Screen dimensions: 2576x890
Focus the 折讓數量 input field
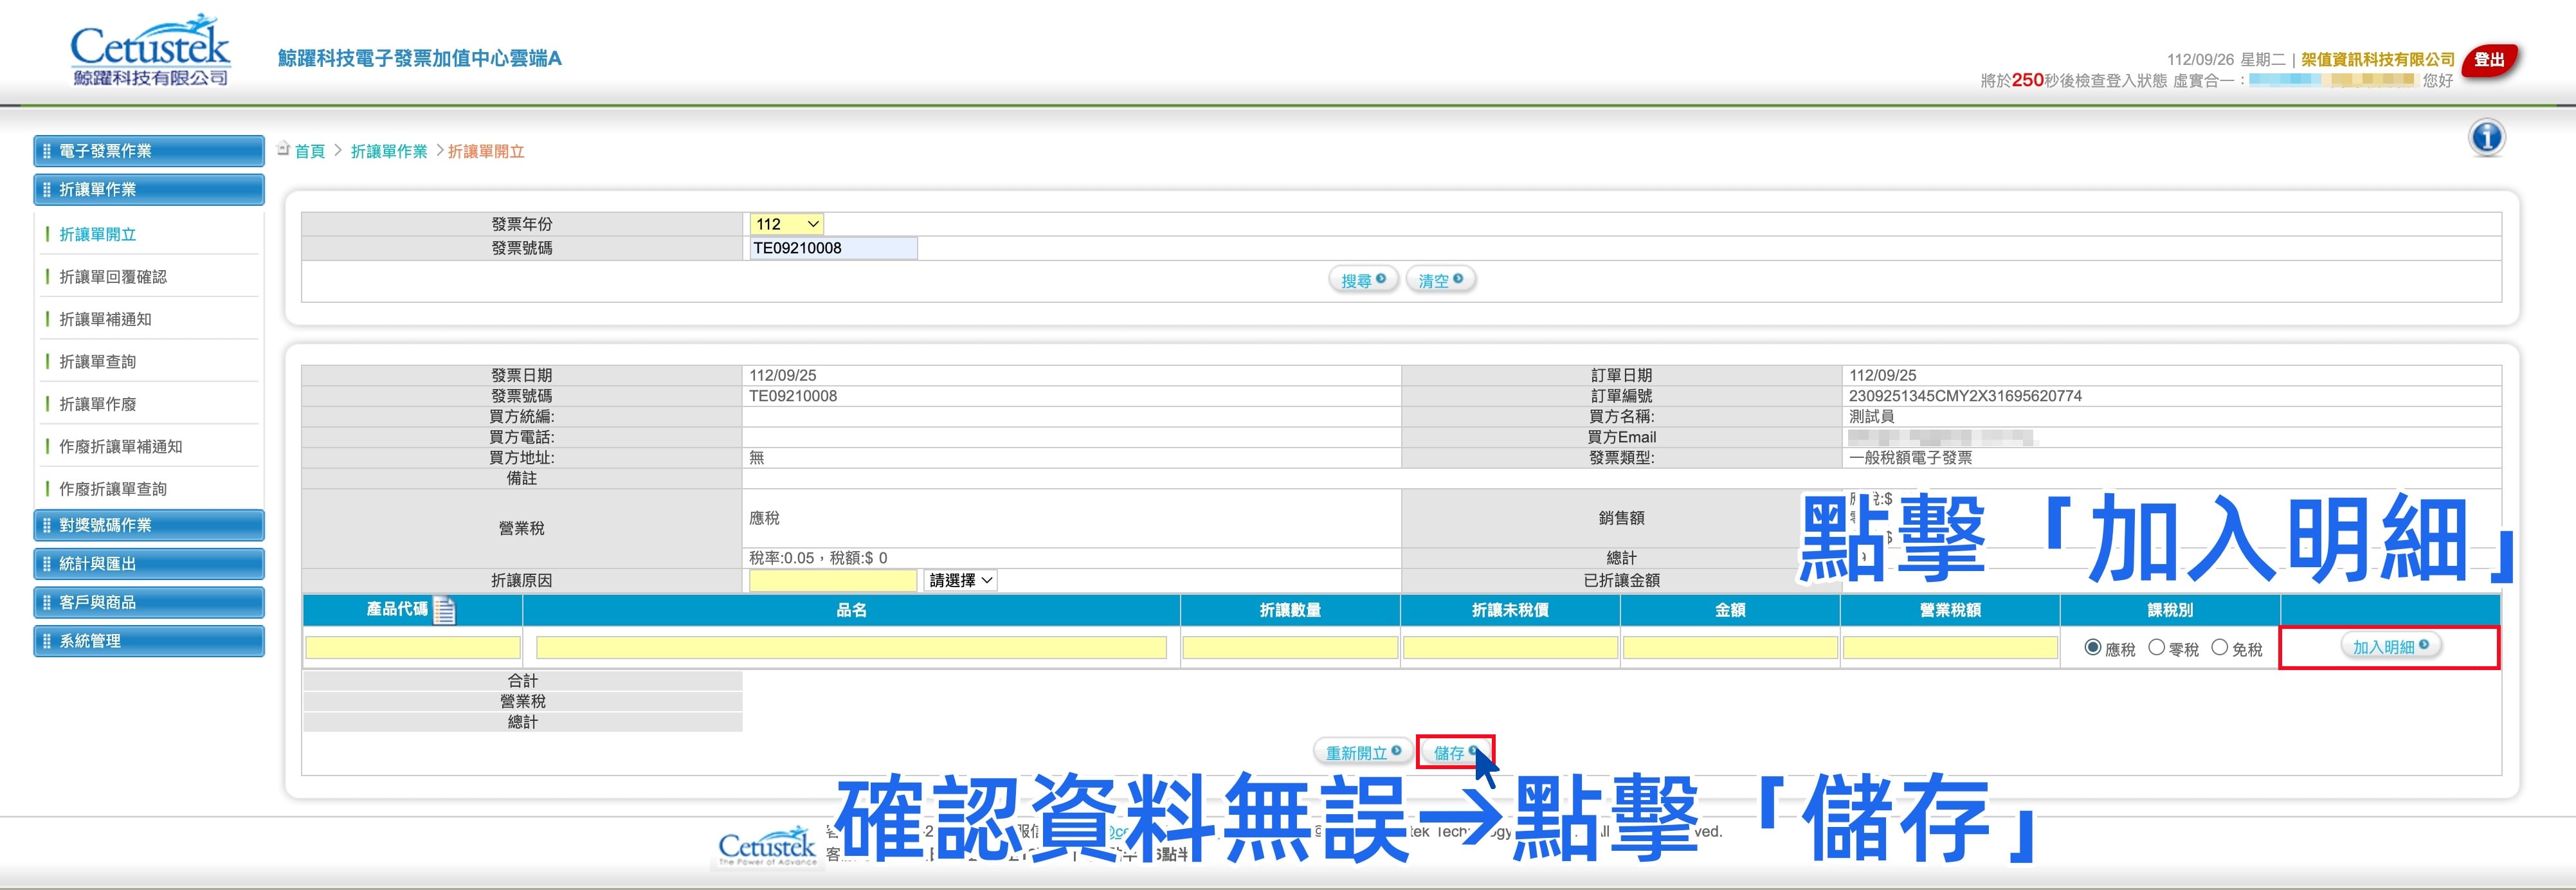tap(1290, 648)
